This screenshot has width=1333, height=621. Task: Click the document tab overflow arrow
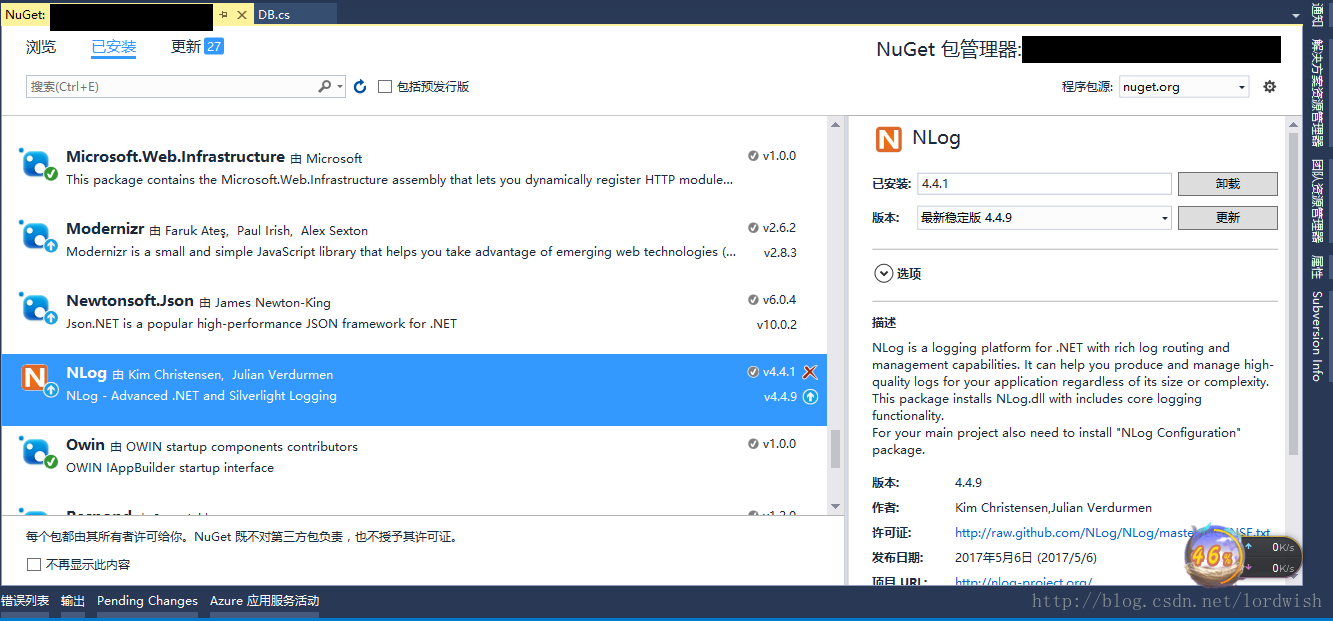1297,14
